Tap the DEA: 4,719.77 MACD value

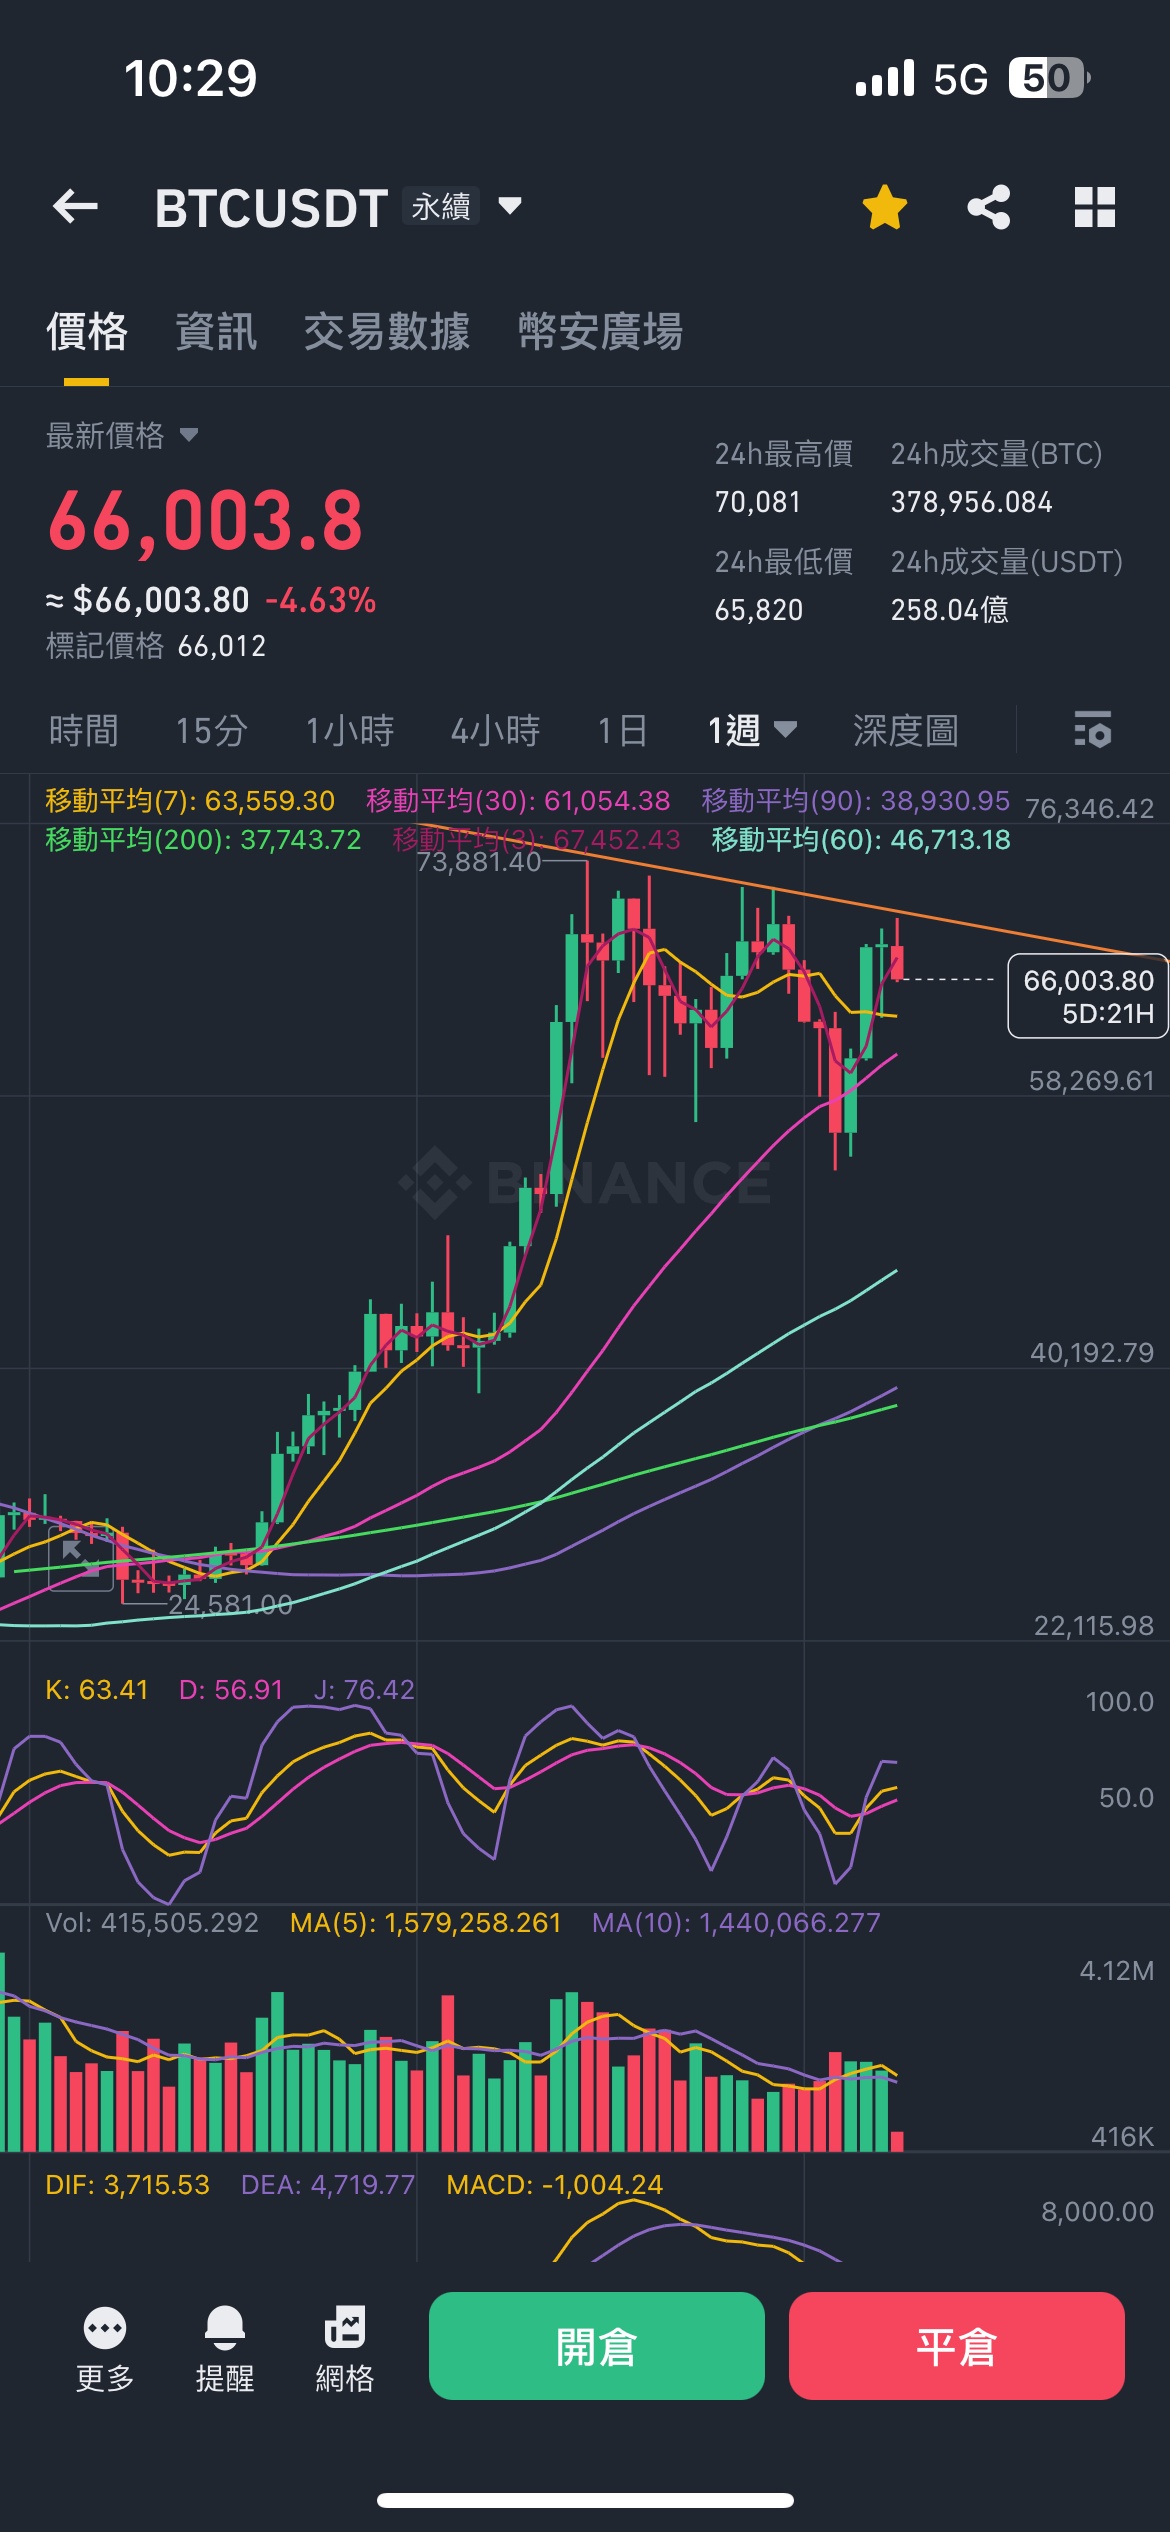tap(328, 2185)
